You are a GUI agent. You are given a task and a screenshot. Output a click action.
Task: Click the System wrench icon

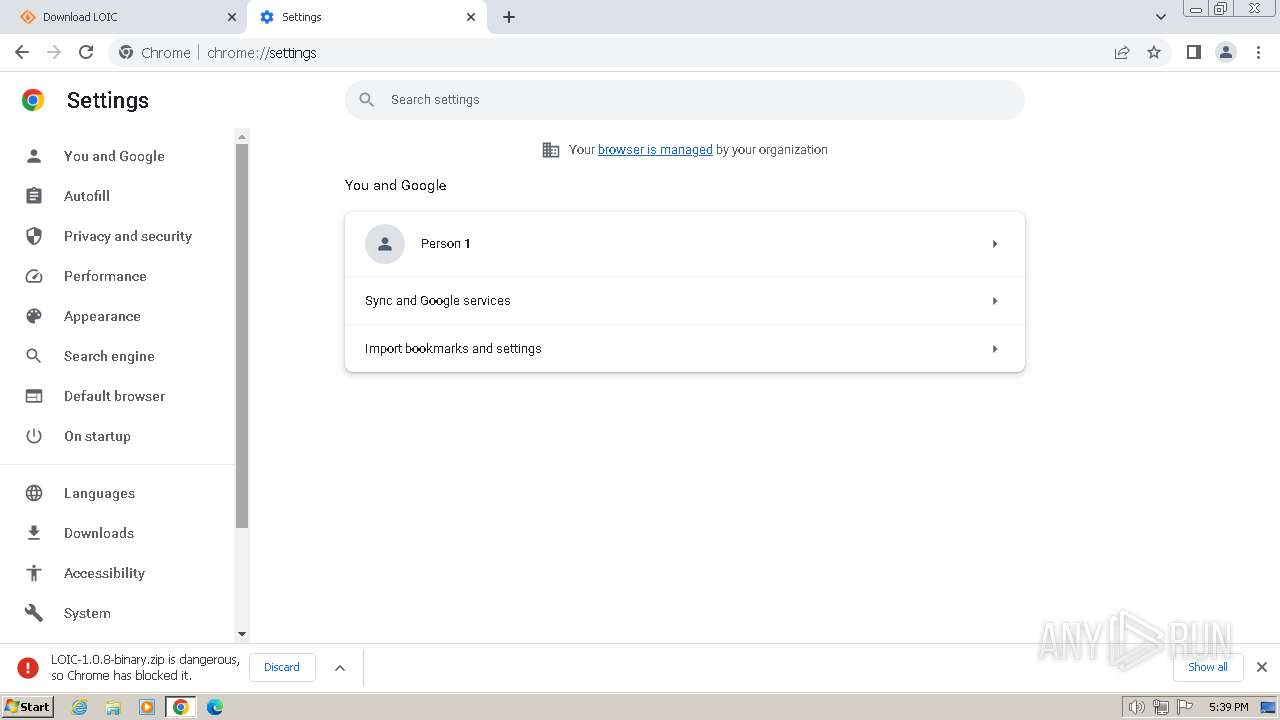34,613
